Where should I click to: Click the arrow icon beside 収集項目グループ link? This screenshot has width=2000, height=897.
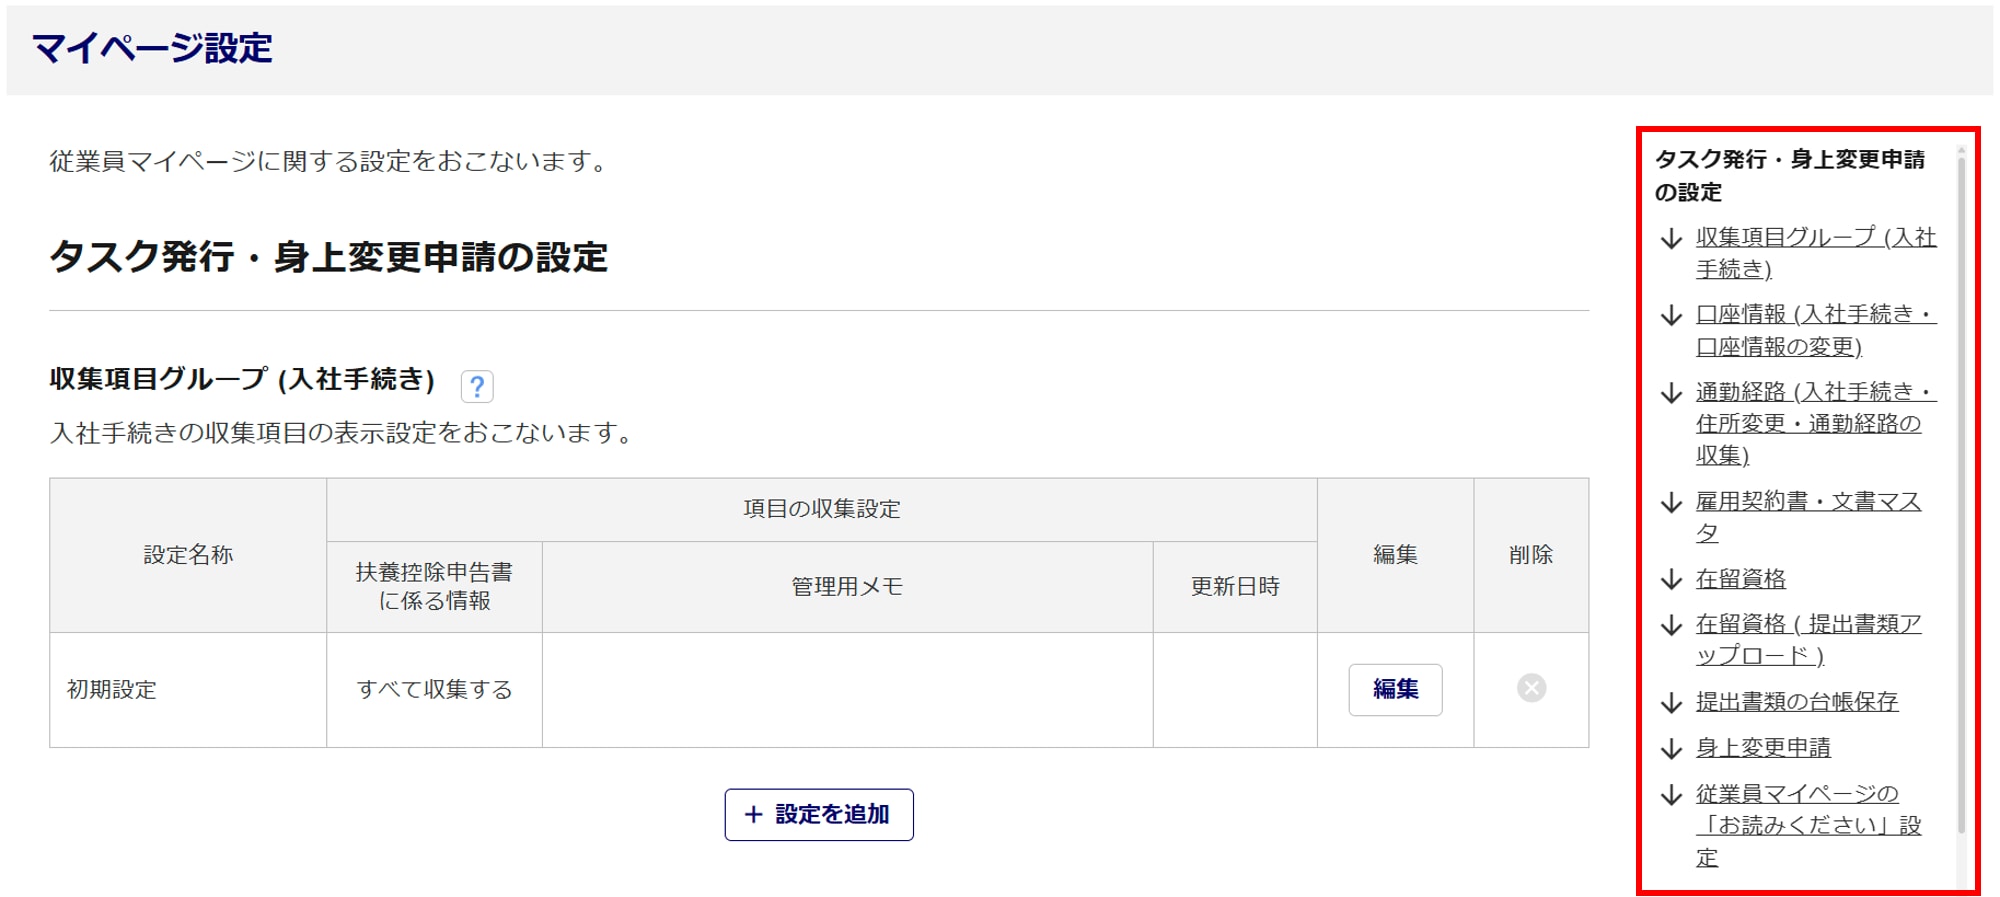pyautogui.click(x=1671, y=239)
